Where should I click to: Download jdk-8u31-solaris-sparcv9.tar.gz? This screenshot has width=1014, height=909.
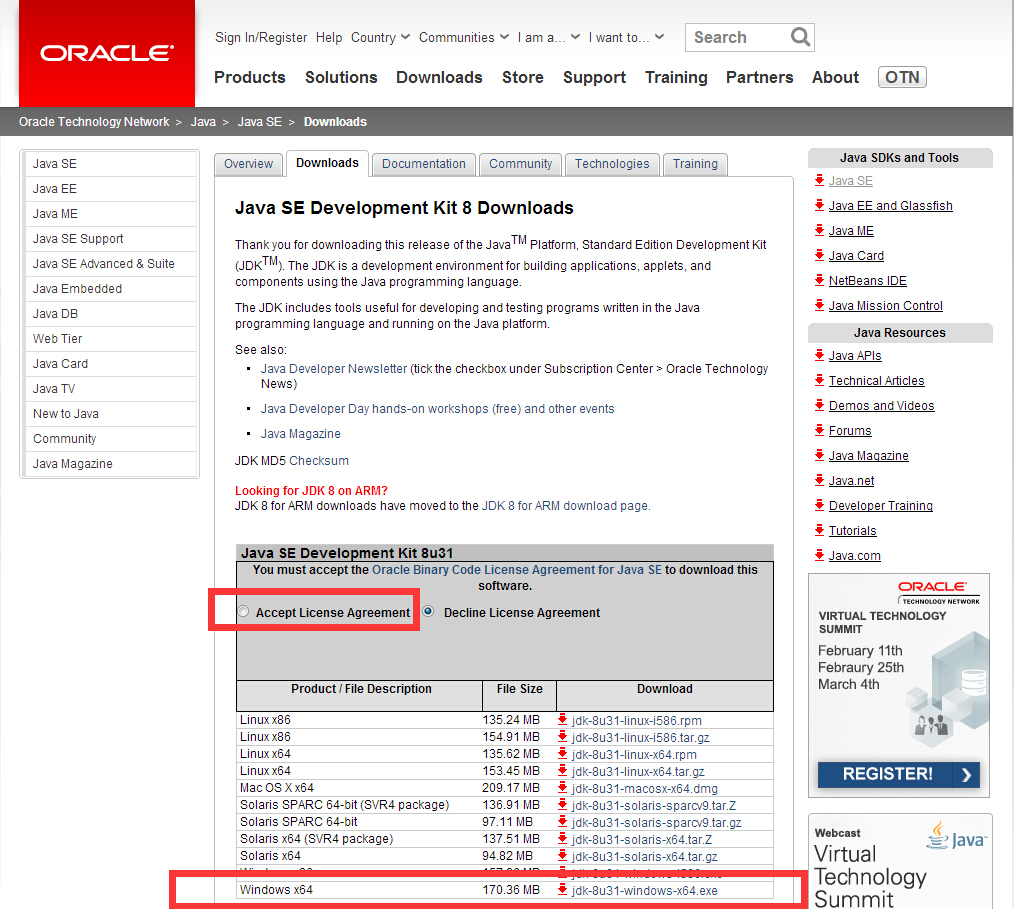pos(656,822)
